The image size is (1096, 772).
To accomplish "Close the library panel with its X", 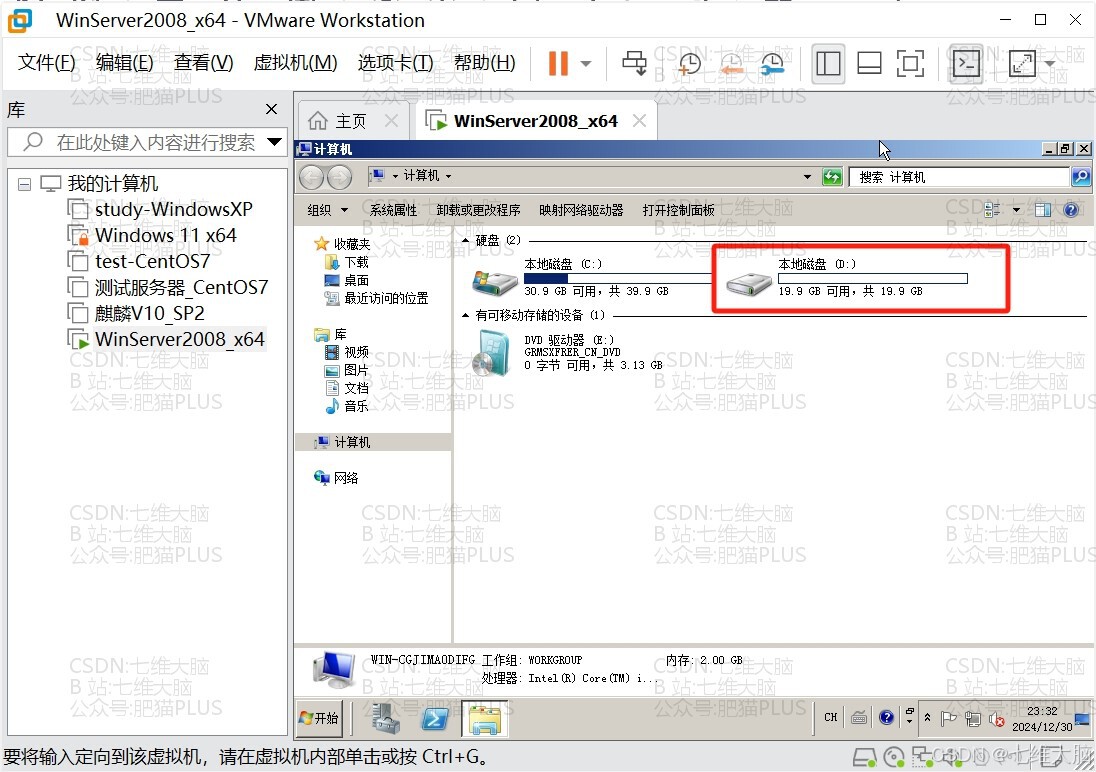I will tap(271, 109).
